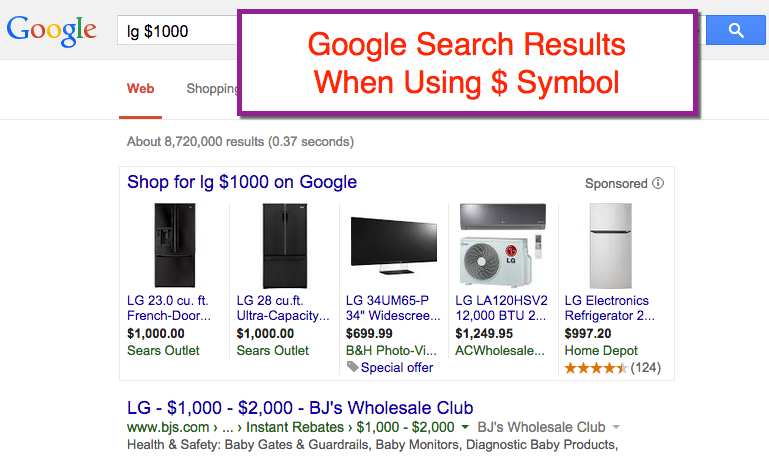This screenshot has width=769, height=472.
Task: Click the Sponsored info icon
Action: point(658,184)
